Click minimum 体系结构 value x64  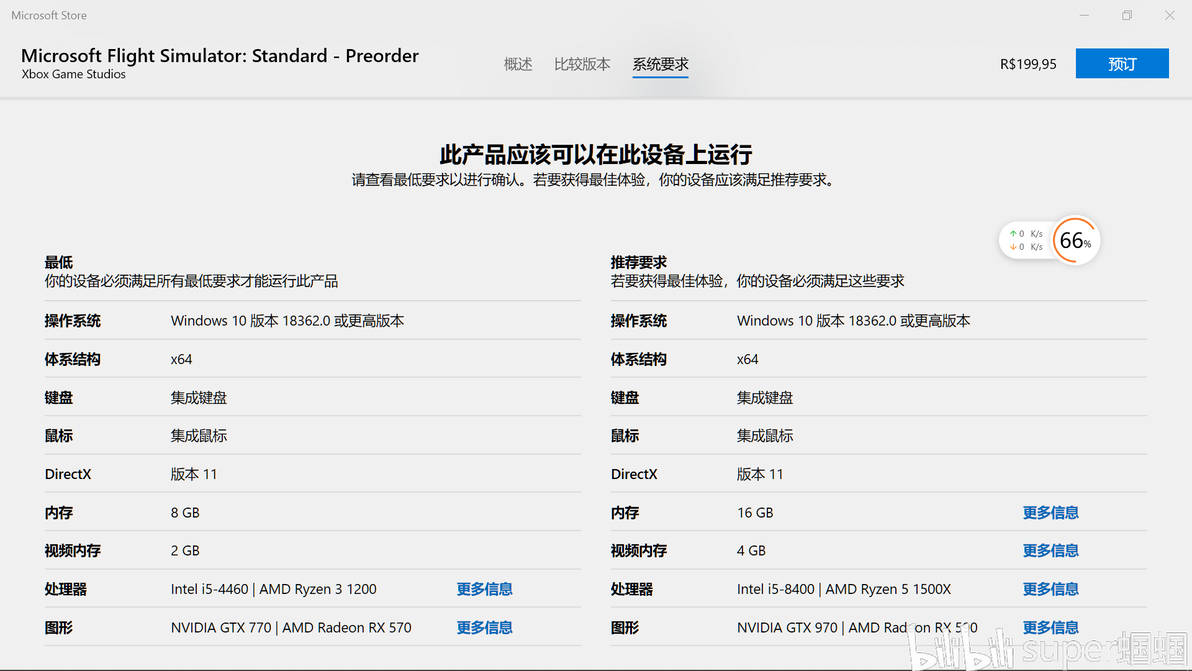(x=181, y=359)
